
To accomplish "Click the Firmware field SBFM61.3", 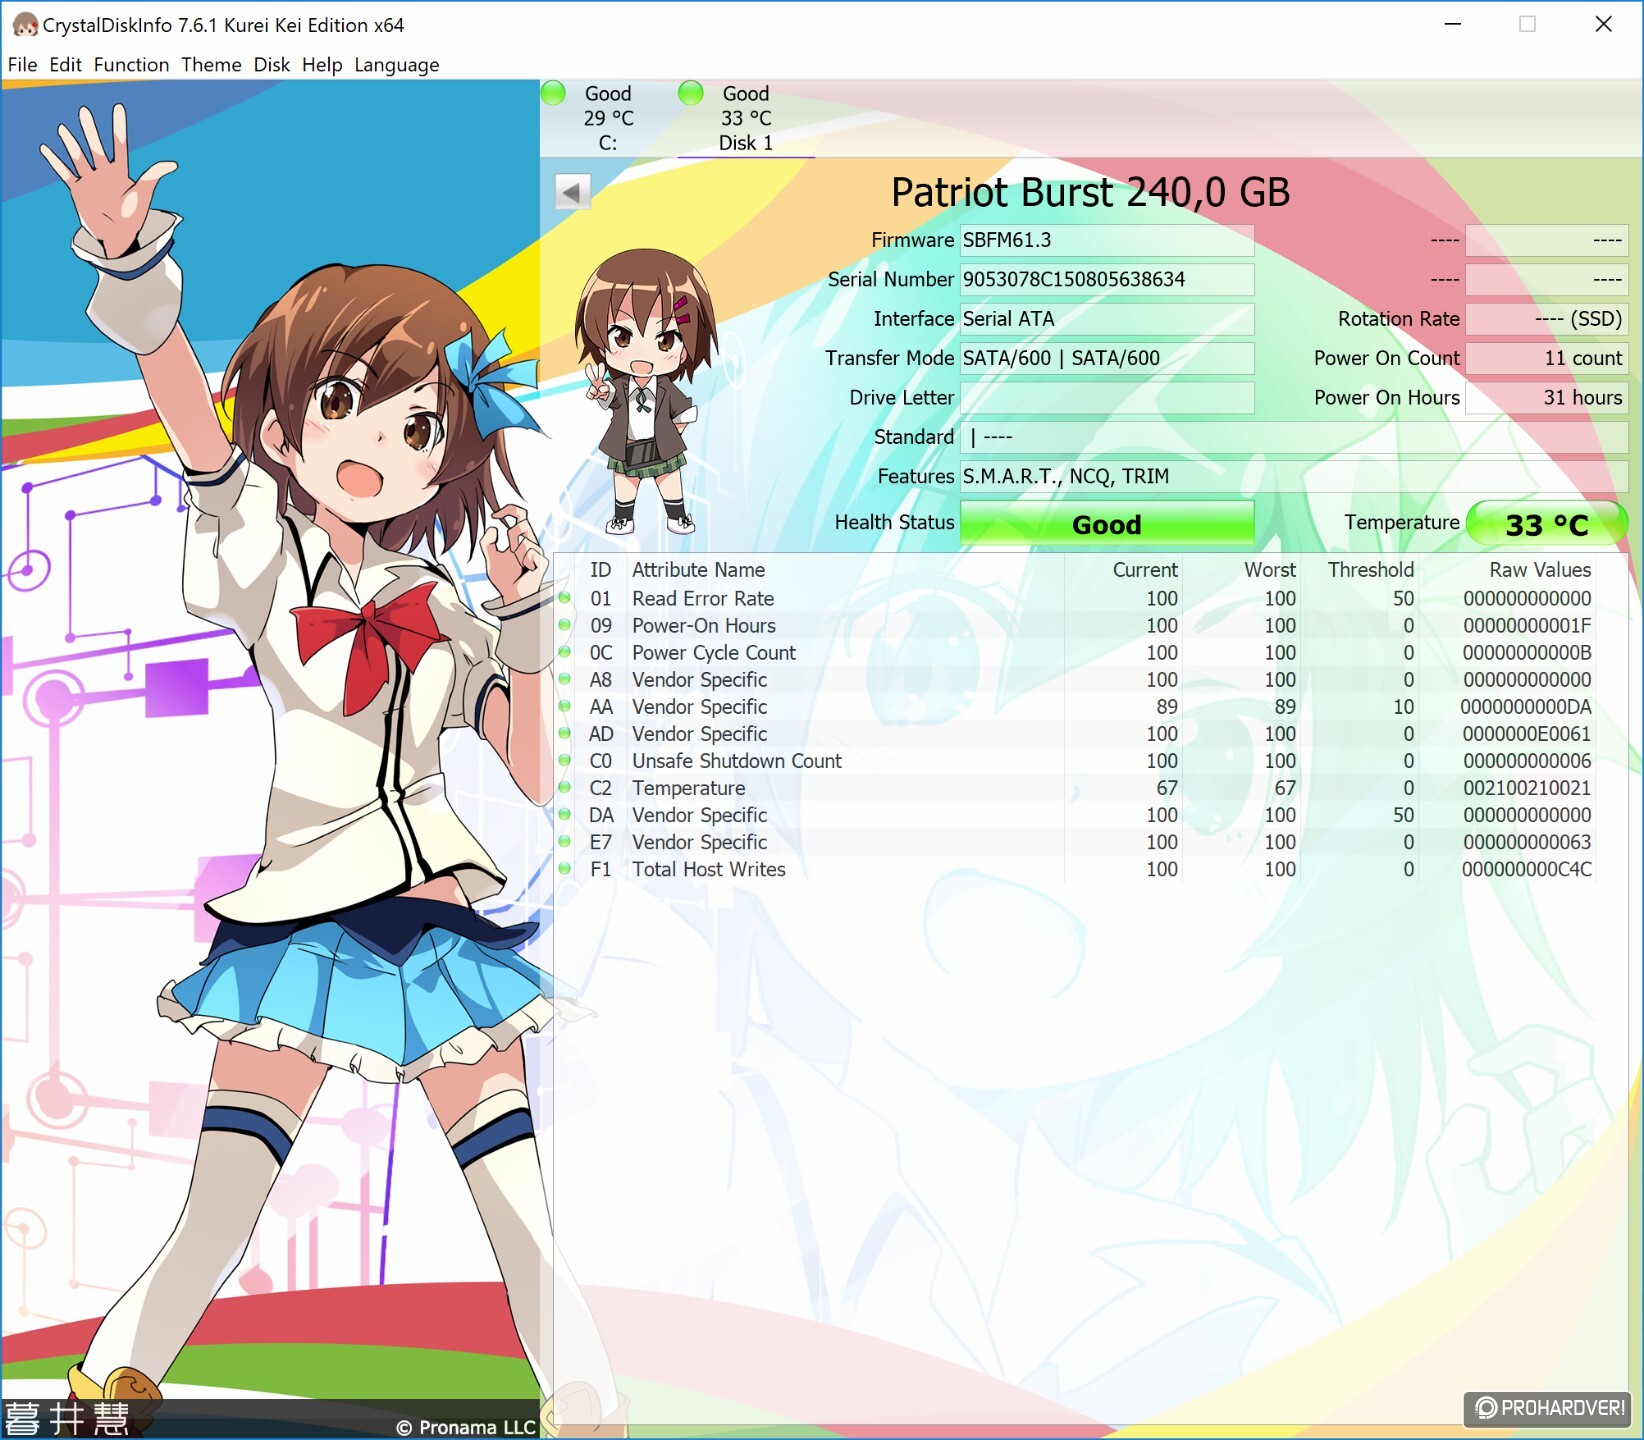I will point(1107,240).
